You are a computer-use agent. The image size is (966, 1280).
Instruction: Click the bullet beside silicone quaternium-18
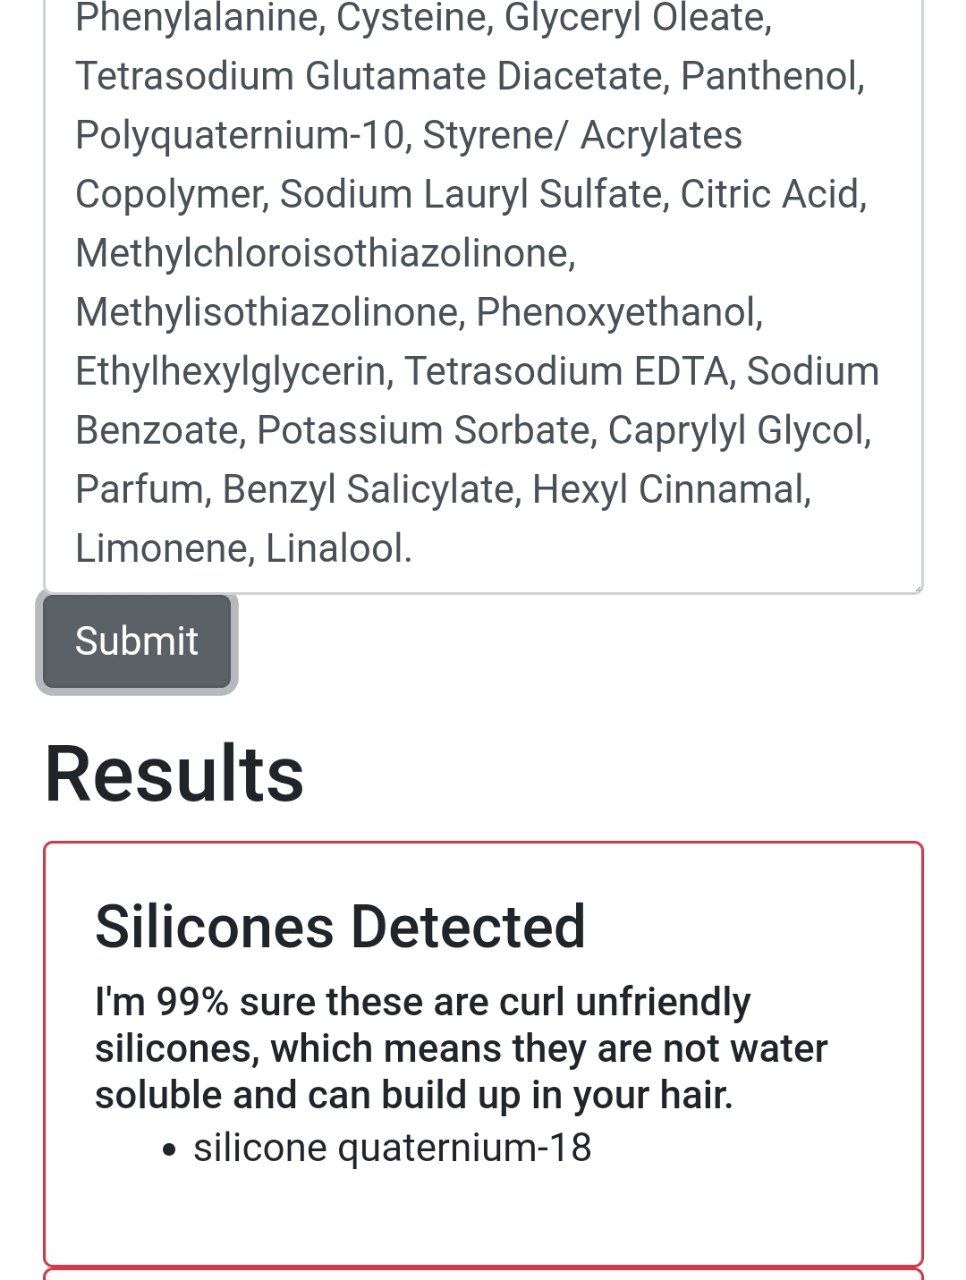[169, 1150]
